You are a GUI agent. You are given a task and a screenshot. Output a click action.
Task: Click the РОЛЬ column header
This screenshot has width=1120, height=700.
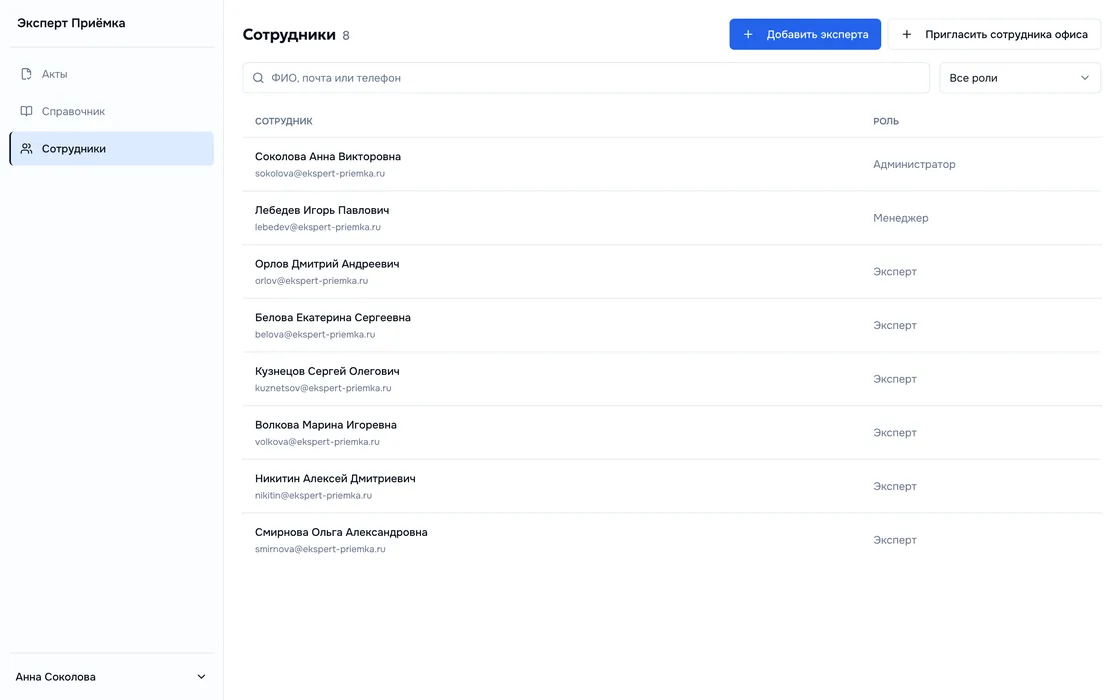tap(886, 121)
